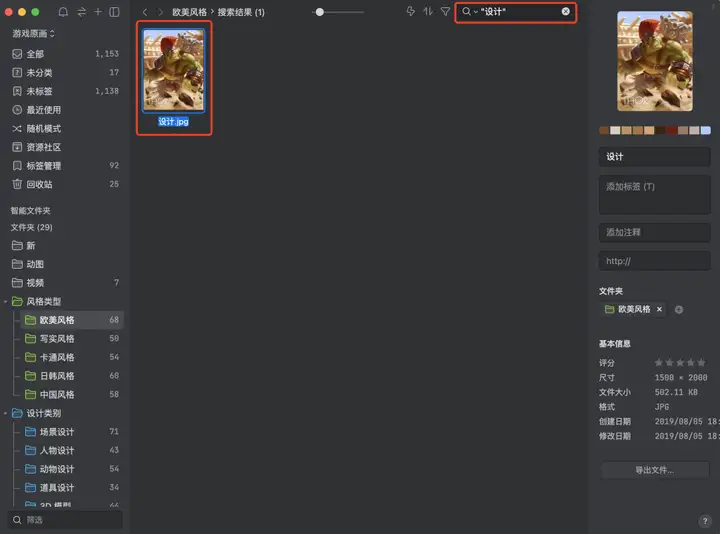Select 未分类 in the sidebar
The width and height of the screenshot is (720, 534).
point(66,73)
